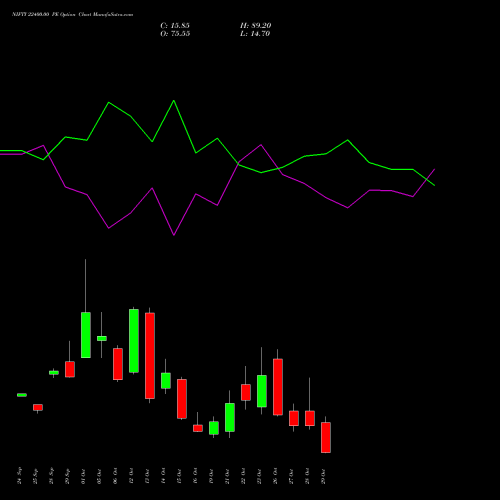This screenshot has width=500, height=500.
Task: Click the '29 Oct' date axis label
Action: (323, 476)
